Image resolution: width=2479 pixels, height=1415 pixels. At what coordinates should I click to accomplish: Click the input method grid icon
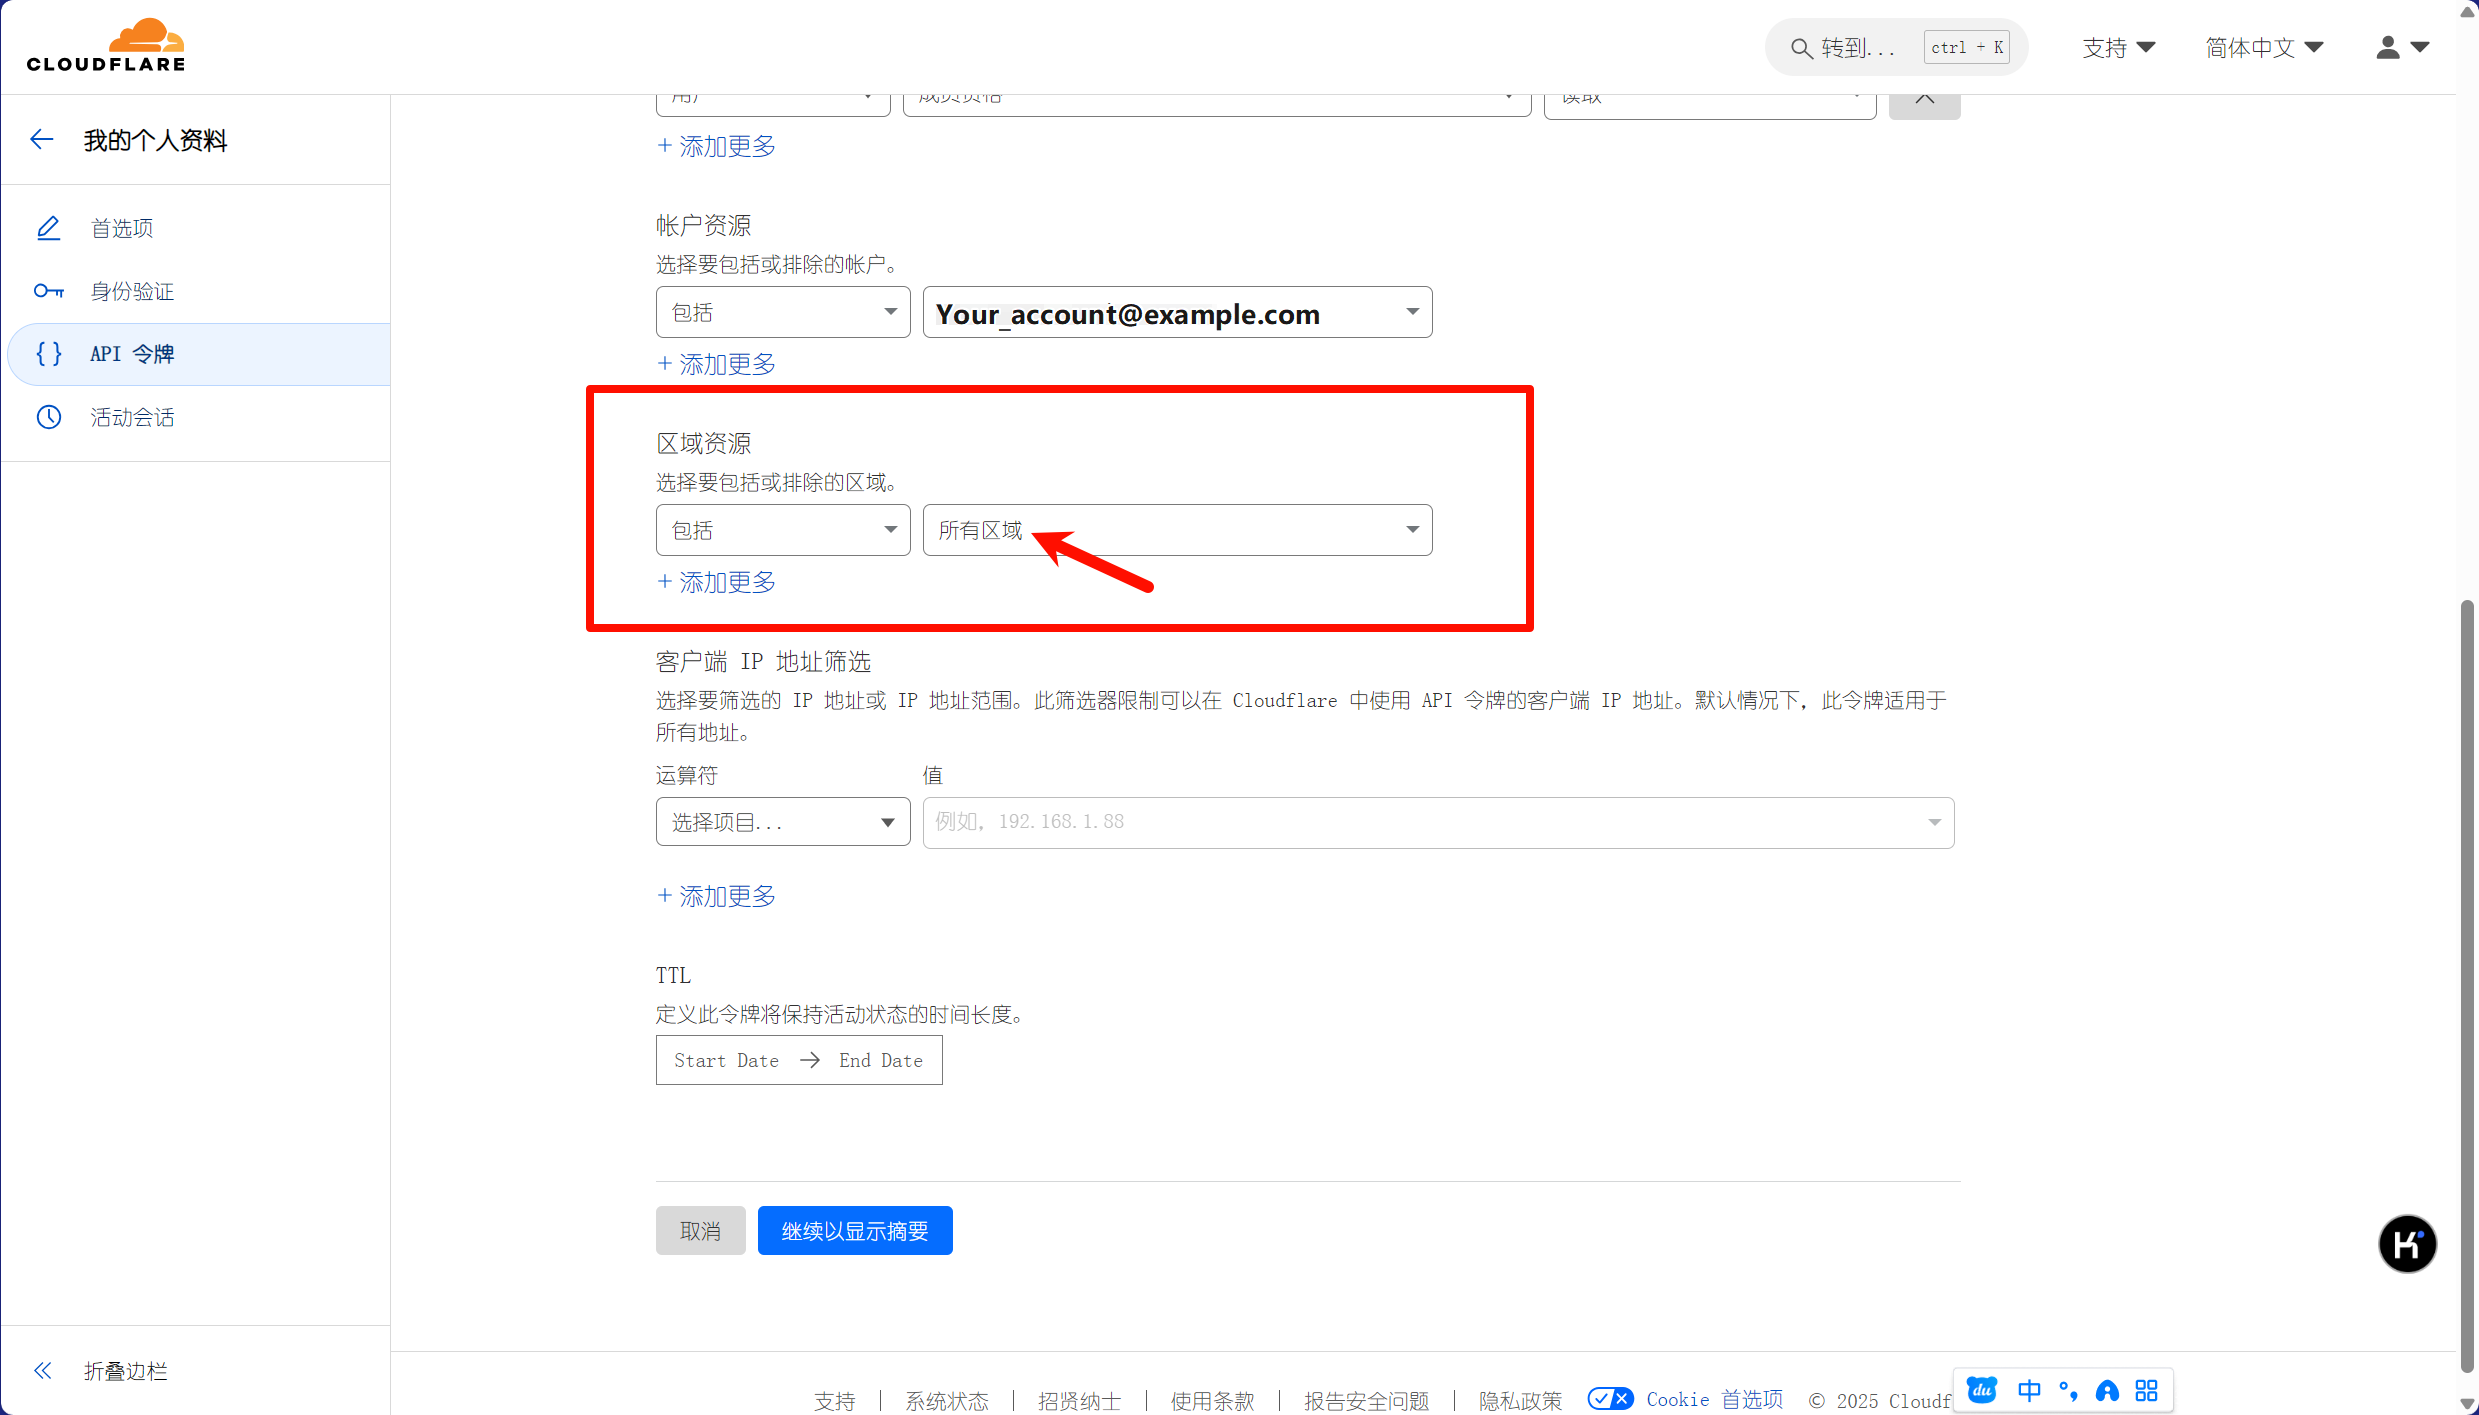pyautogui.click(x=2146, y=1390)
